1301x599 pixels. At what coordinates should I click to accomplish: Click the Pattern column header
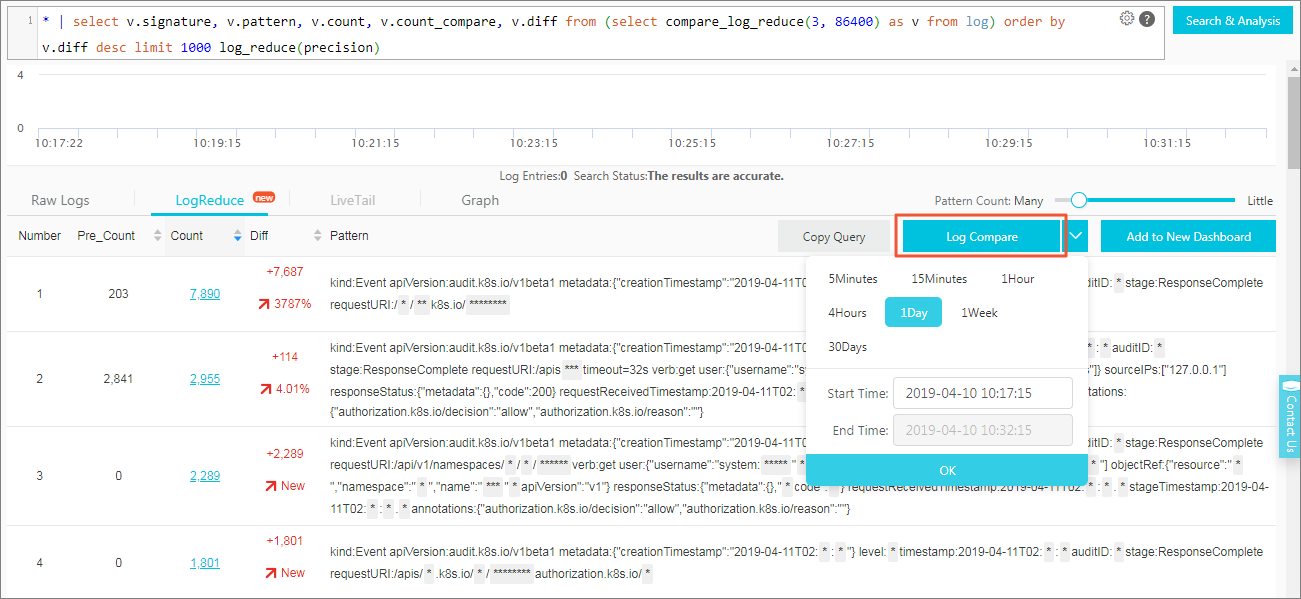click(349, 236)
